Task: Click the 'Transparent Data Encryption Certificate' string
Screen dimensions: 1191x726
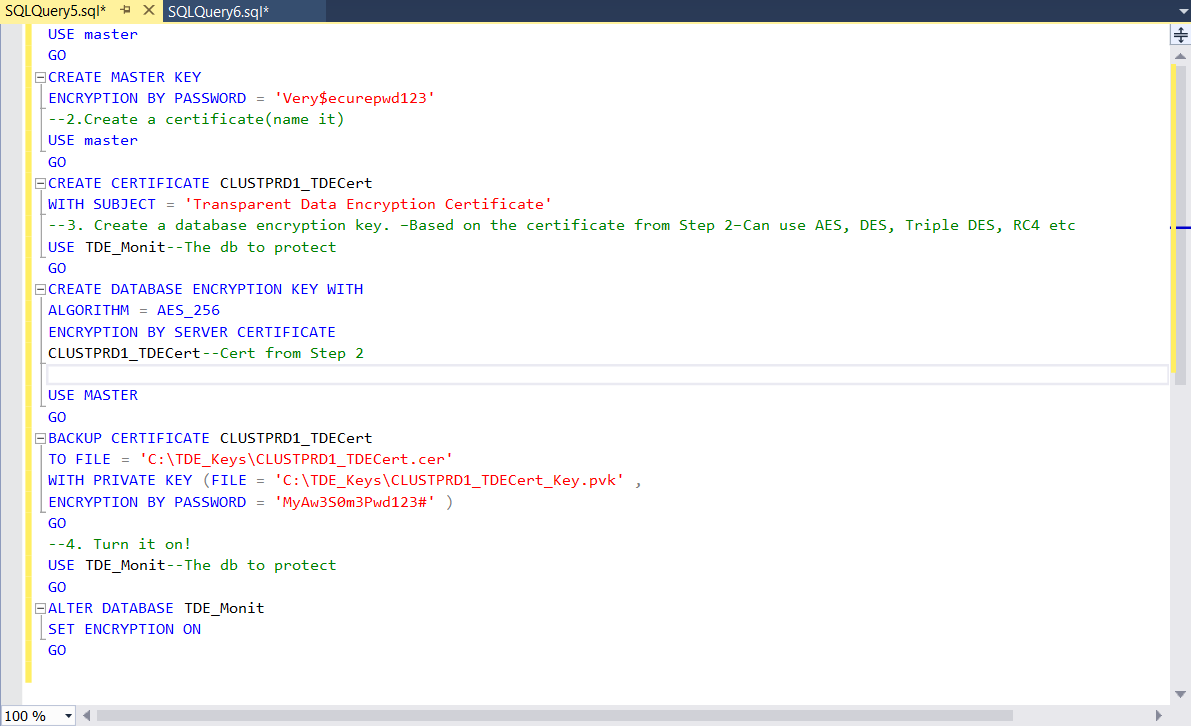Action: [368, 204]
